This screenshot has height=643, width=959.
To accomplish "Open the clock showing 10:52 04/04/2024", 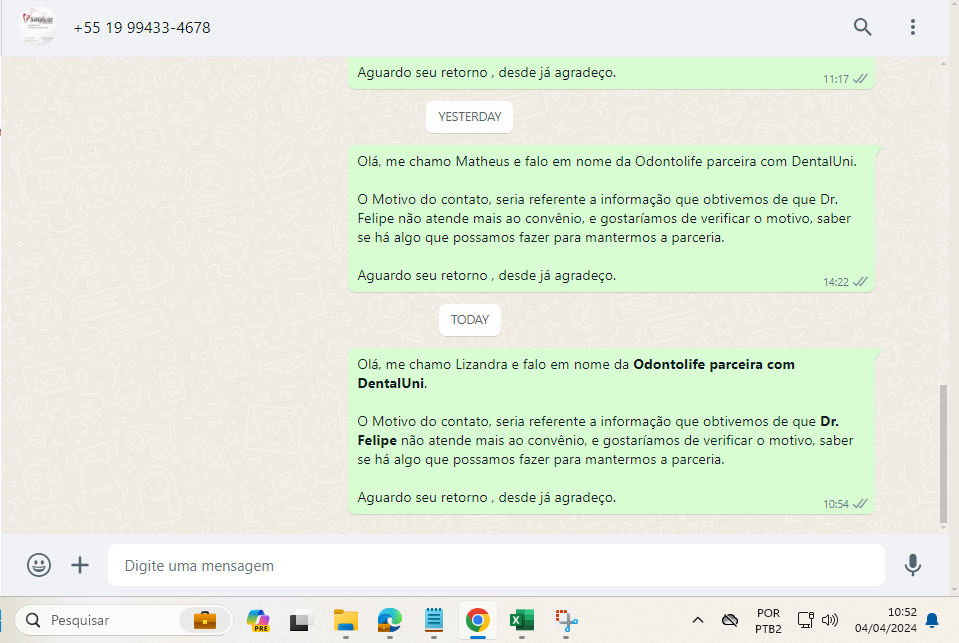I will tap(886, 620).
